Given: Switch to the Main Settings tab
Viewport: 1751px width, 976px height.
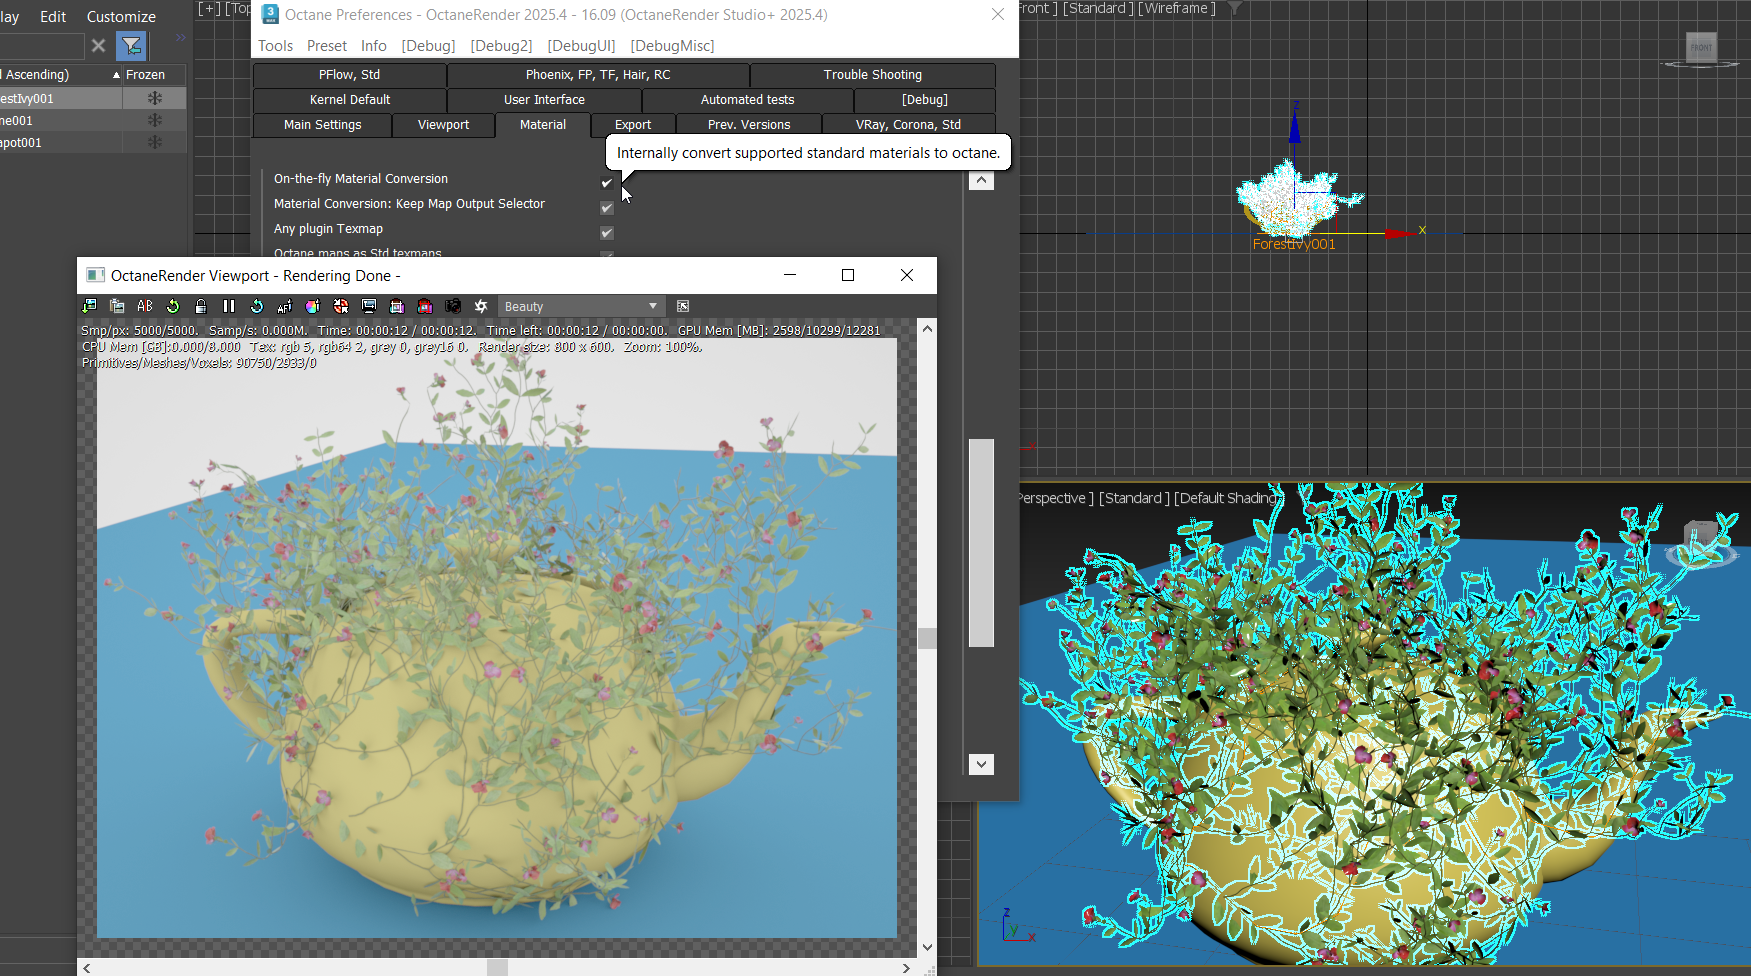Looking at the screenshot, I should [322, 125].
